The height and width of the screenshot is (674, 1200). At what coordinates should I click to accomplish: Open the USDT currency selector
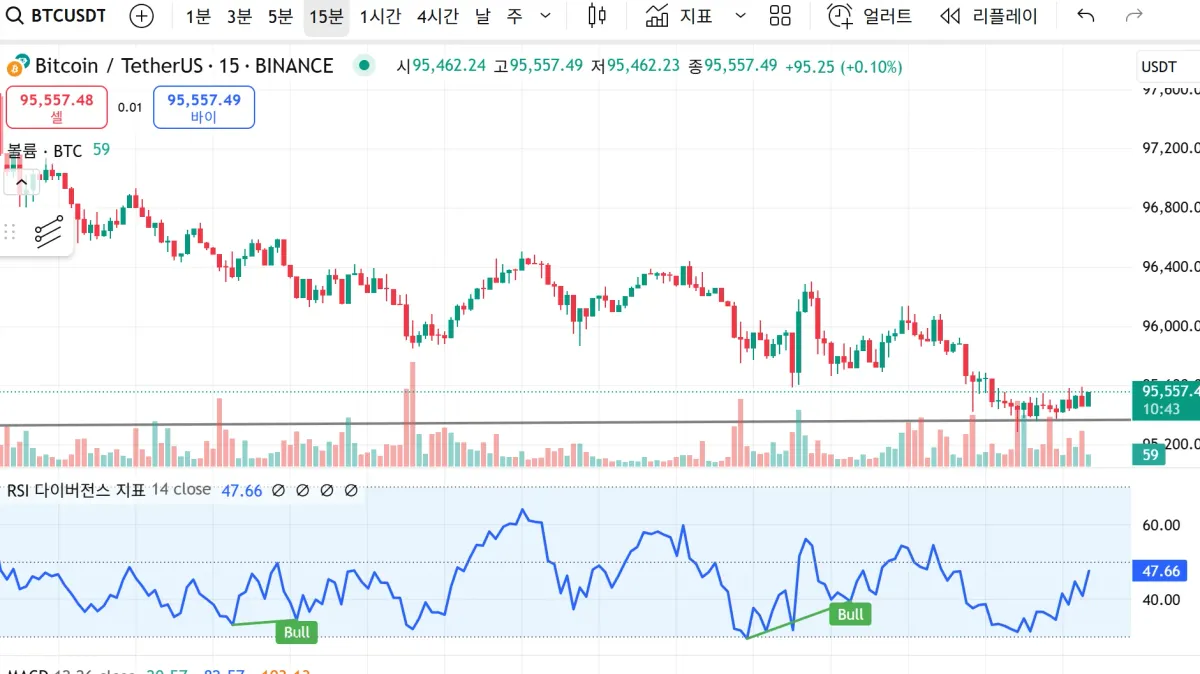[1159, 67]
